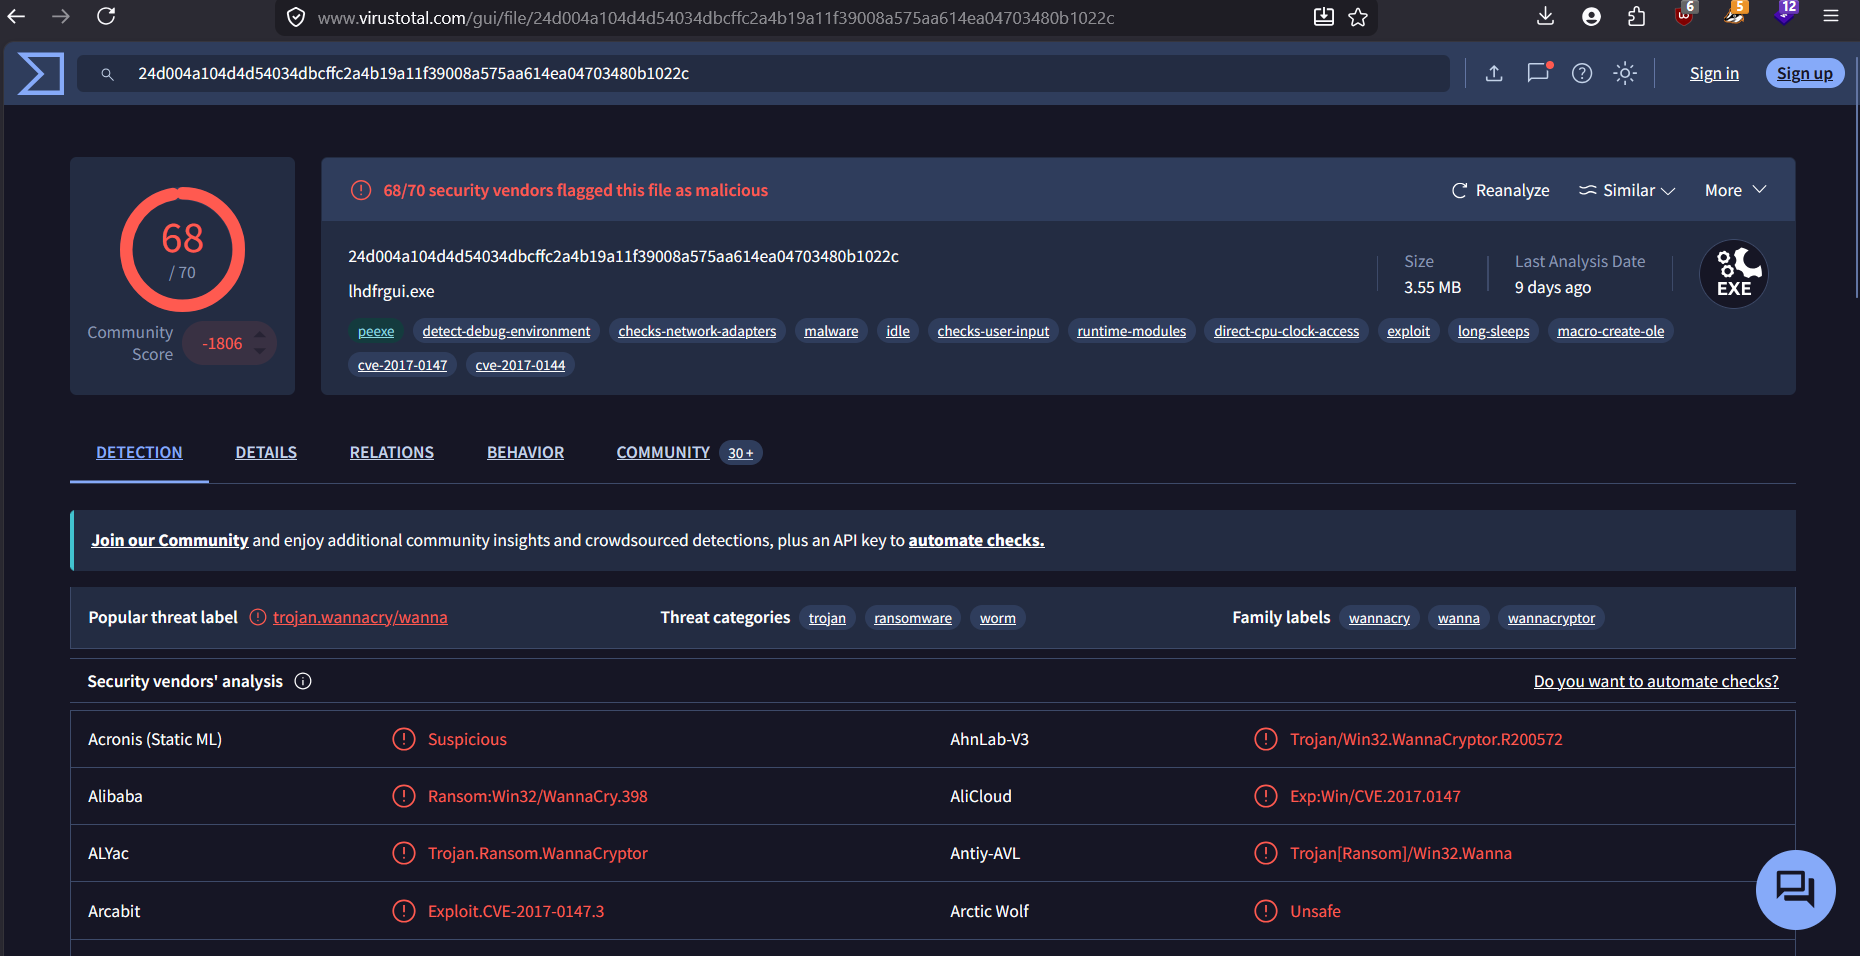The image size is (1860, 956).
Task: Click the Acronis Suspicious alert icon
Action: point(404,739)
